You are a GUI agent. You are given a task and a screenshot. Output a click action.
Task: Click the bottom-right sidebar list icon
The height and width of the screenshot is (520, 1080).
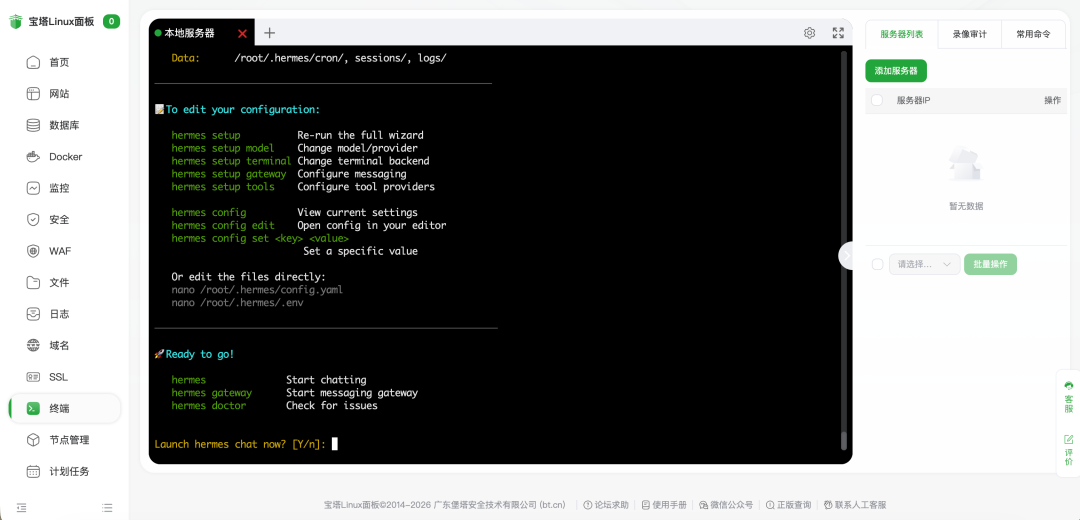click(x=107, y=508)
